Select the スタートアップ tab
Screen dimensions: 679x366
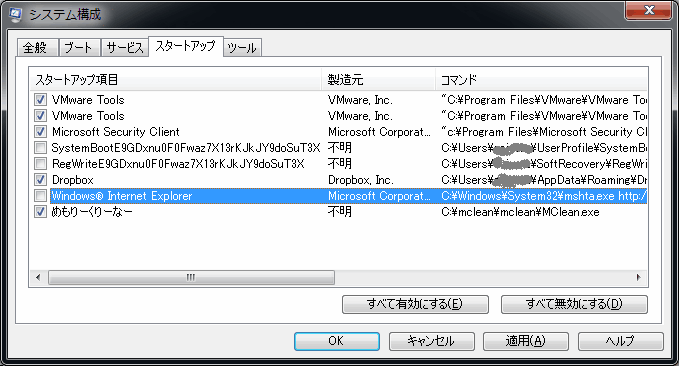click(185, 46)
